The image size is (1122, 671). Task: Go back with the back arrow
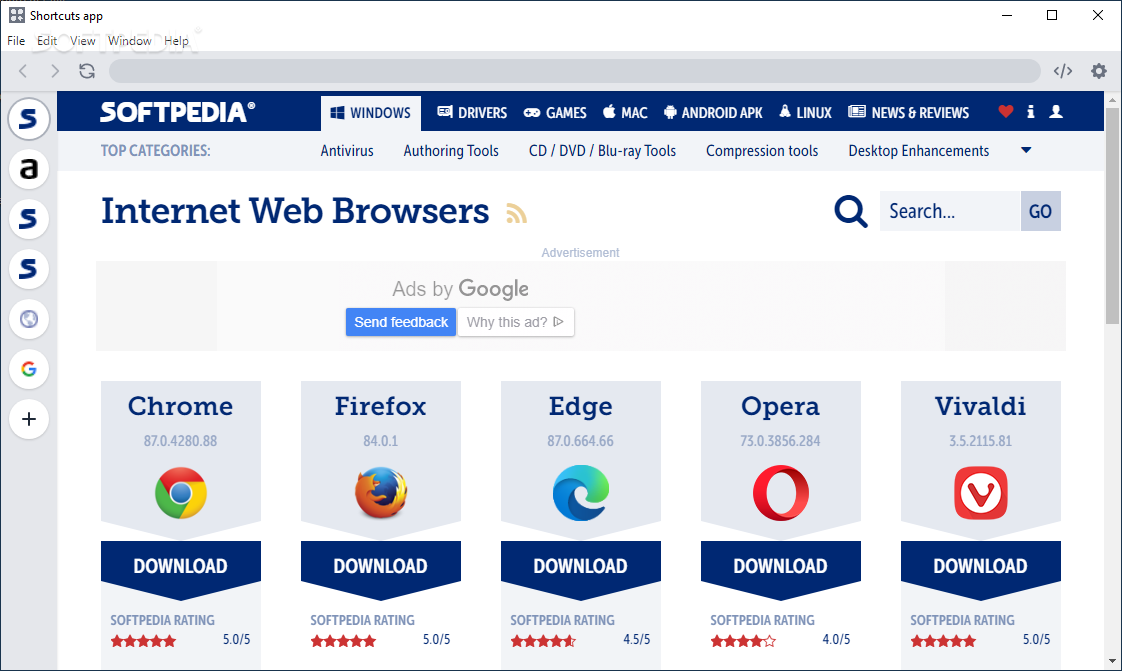[23, 71]
